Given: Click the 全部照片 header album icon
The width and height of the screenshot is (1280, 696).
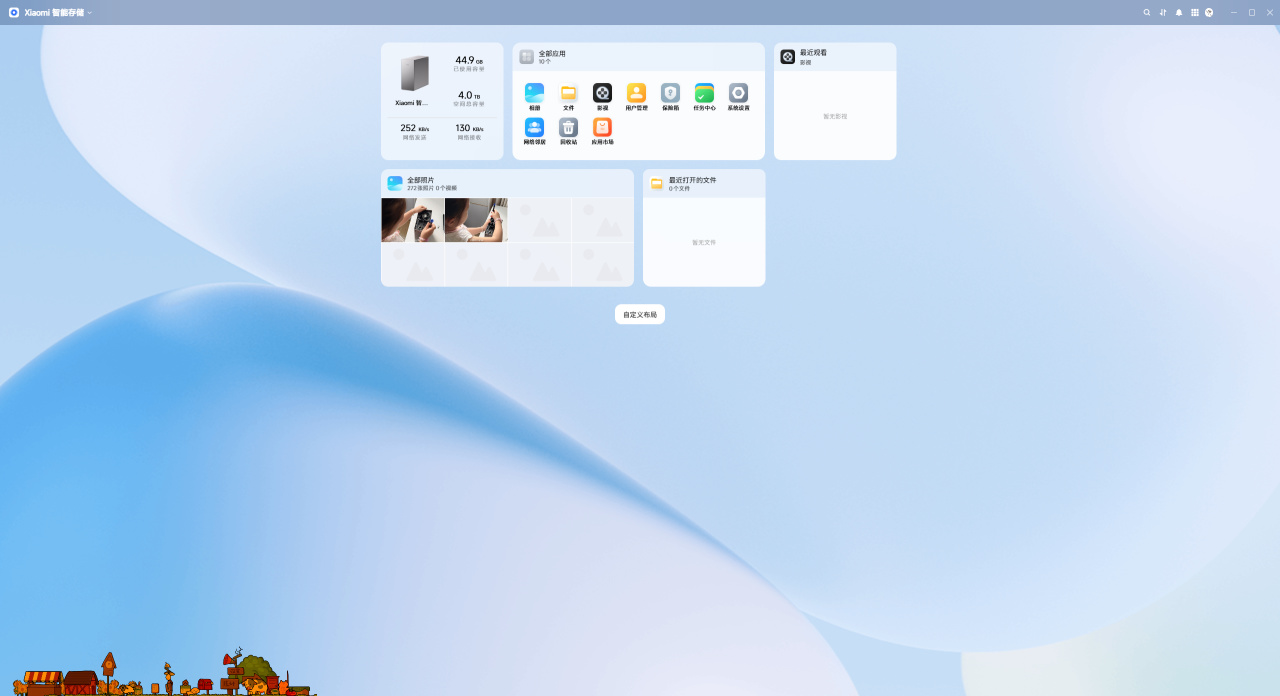Looking at the screenshot, I should (395, 183).
